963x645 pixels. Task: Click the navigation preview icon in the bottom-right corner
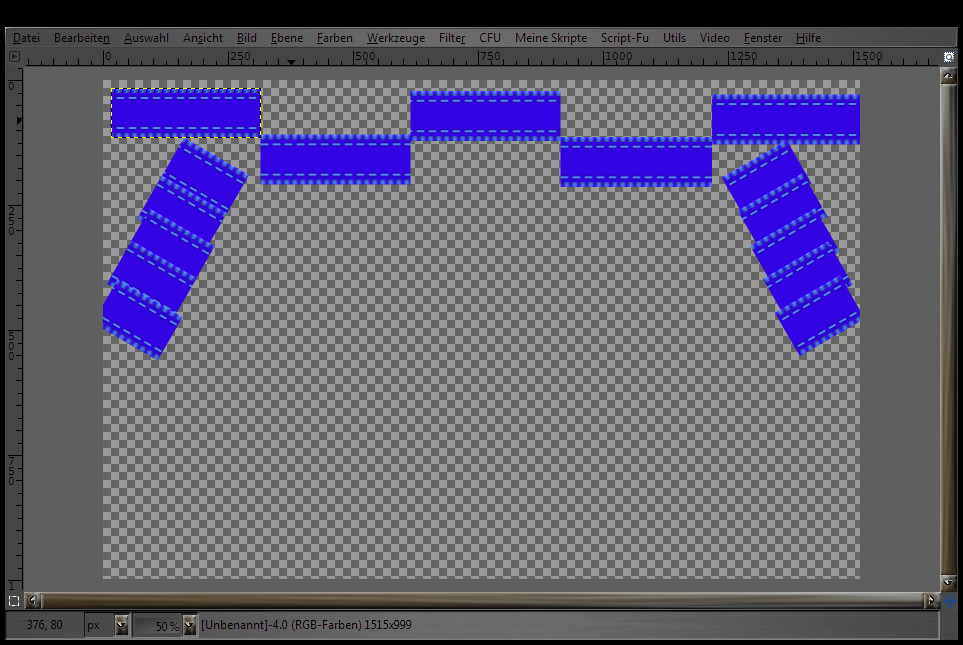coord(948,601)
